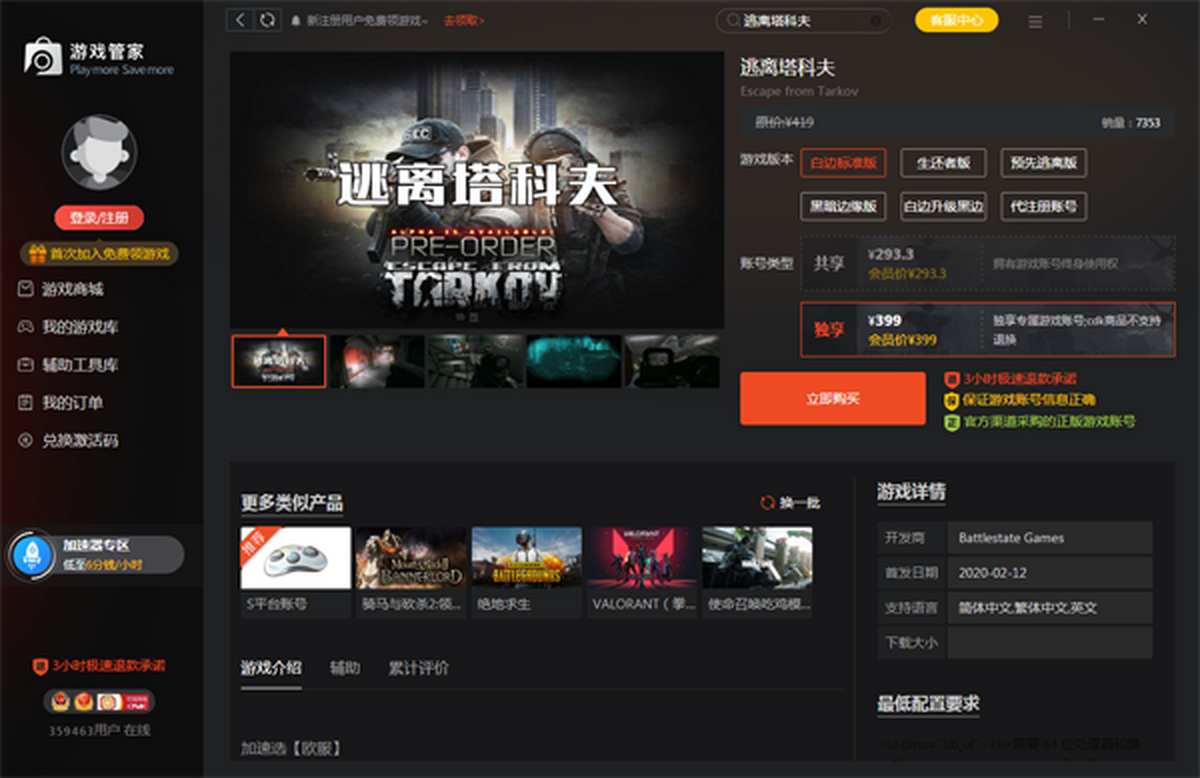
Task: Click the user avatar icon
Action: pos(99,152)
